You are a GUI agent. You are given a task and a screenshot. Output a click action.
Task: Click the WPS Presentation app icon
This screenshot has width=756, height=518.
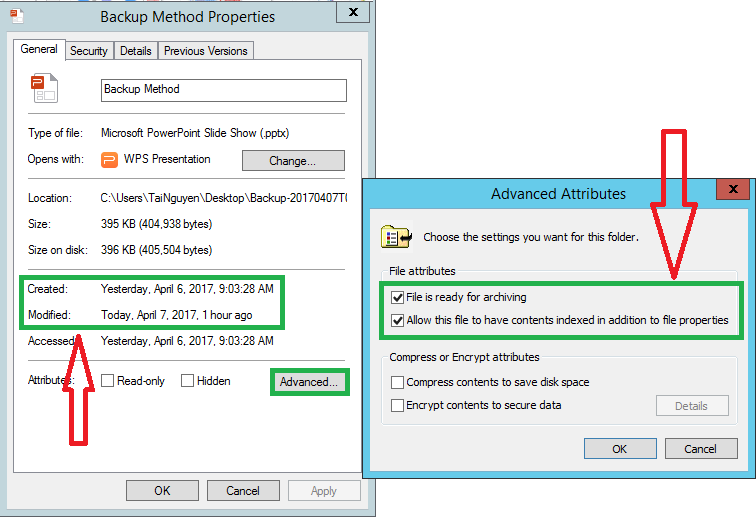point(110,159)
